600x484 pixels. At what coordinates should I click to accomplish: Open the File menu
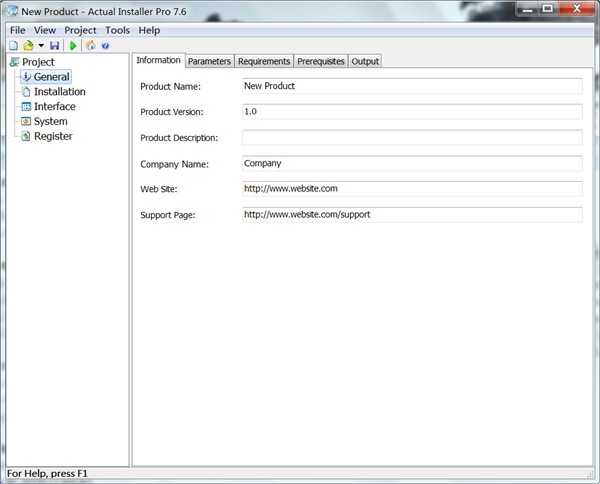click(x=18, y=30)
